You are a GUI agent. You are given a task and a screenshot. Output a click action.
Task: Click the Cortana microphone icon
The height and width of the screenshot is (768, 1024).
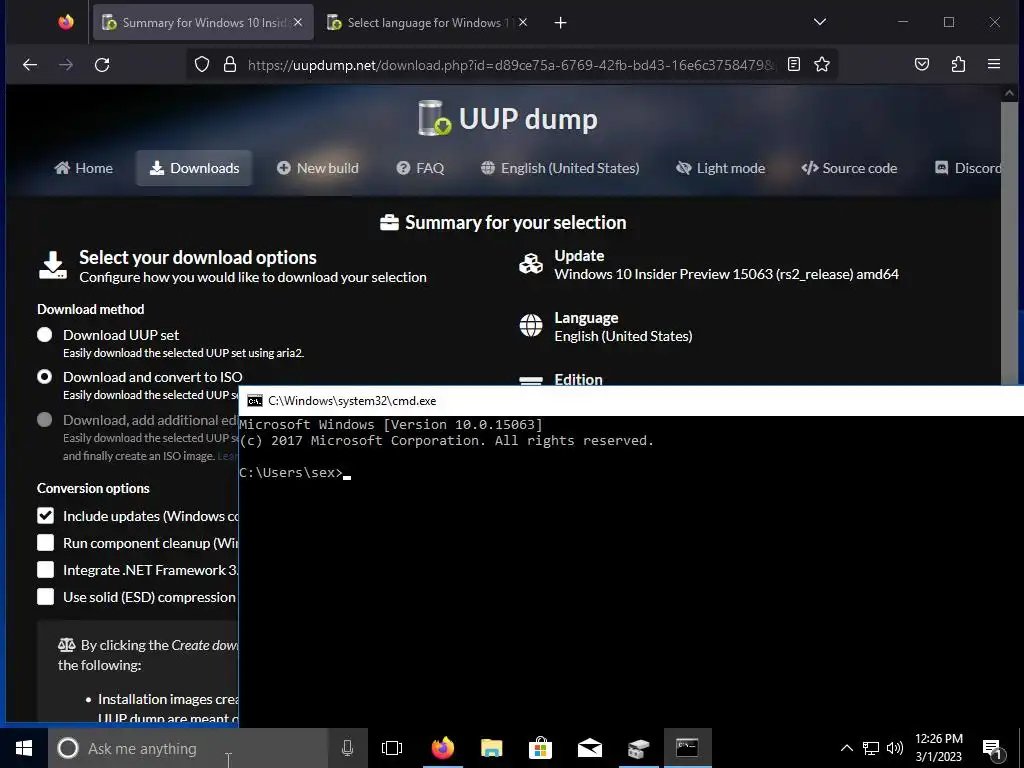[x=347, y=748]
